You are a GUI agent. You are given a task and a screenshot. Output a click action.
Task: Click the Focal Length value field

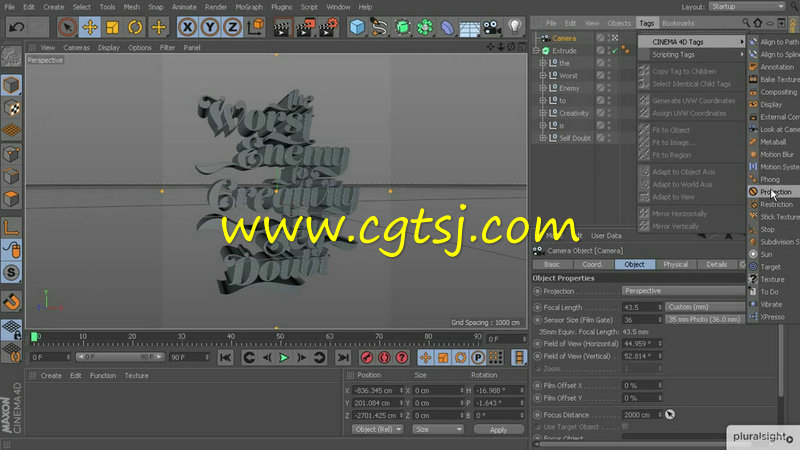point(639,307)
